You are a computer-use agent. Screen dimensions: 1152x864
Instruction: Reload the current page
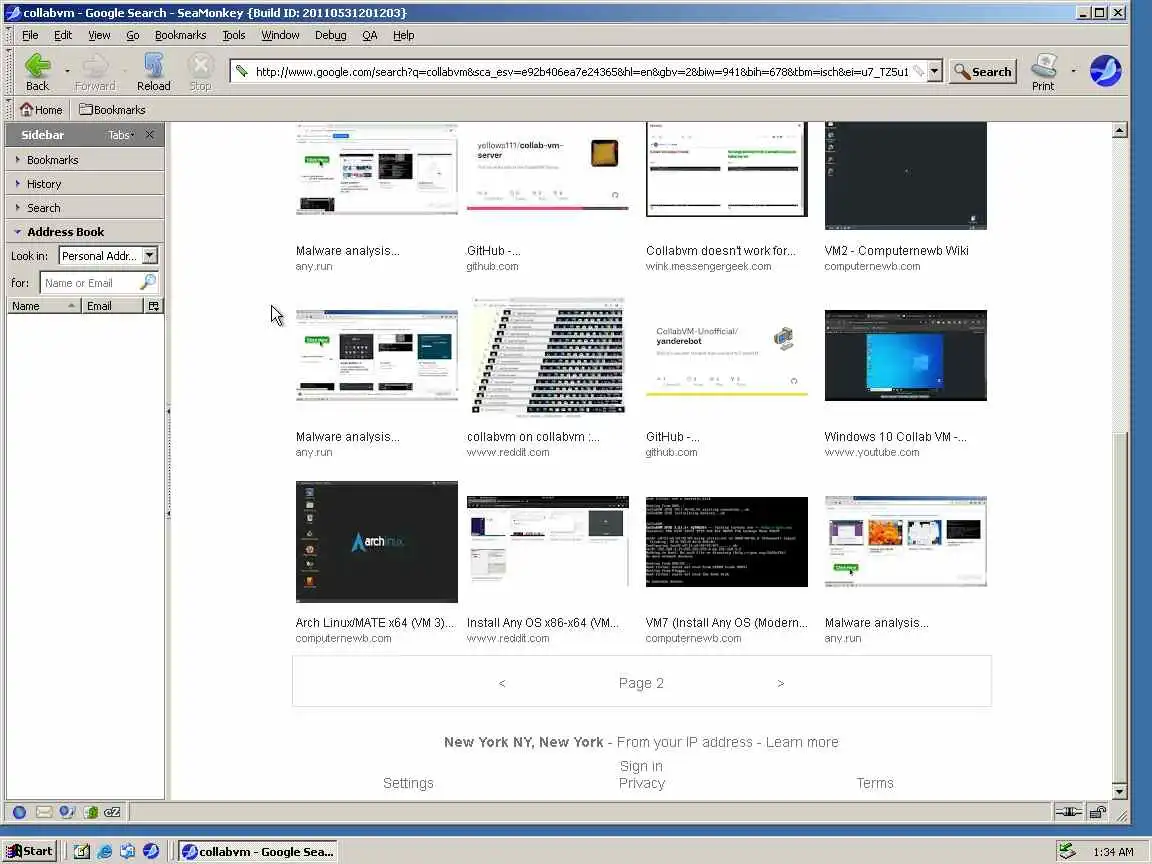coord(154,72)
